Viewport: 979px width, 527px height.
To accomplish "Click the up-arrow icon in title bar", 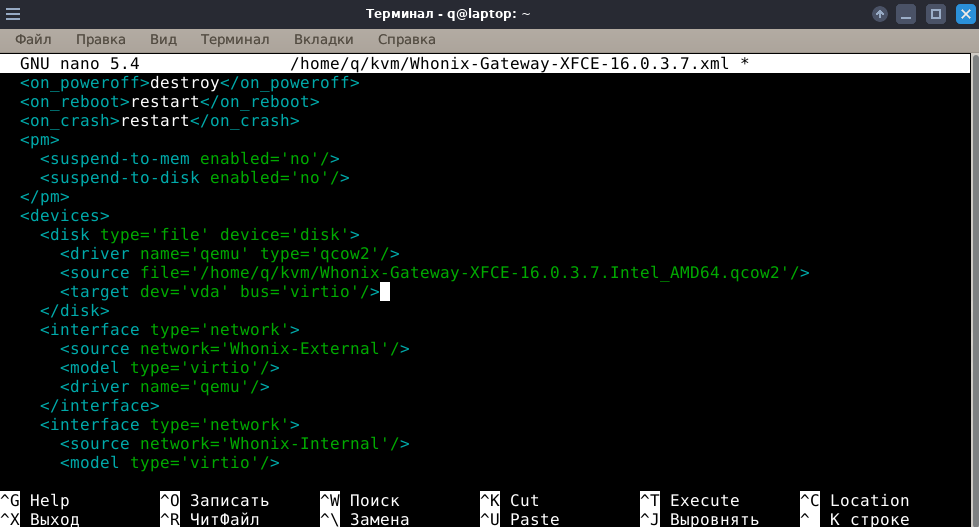I will point(880,14).
